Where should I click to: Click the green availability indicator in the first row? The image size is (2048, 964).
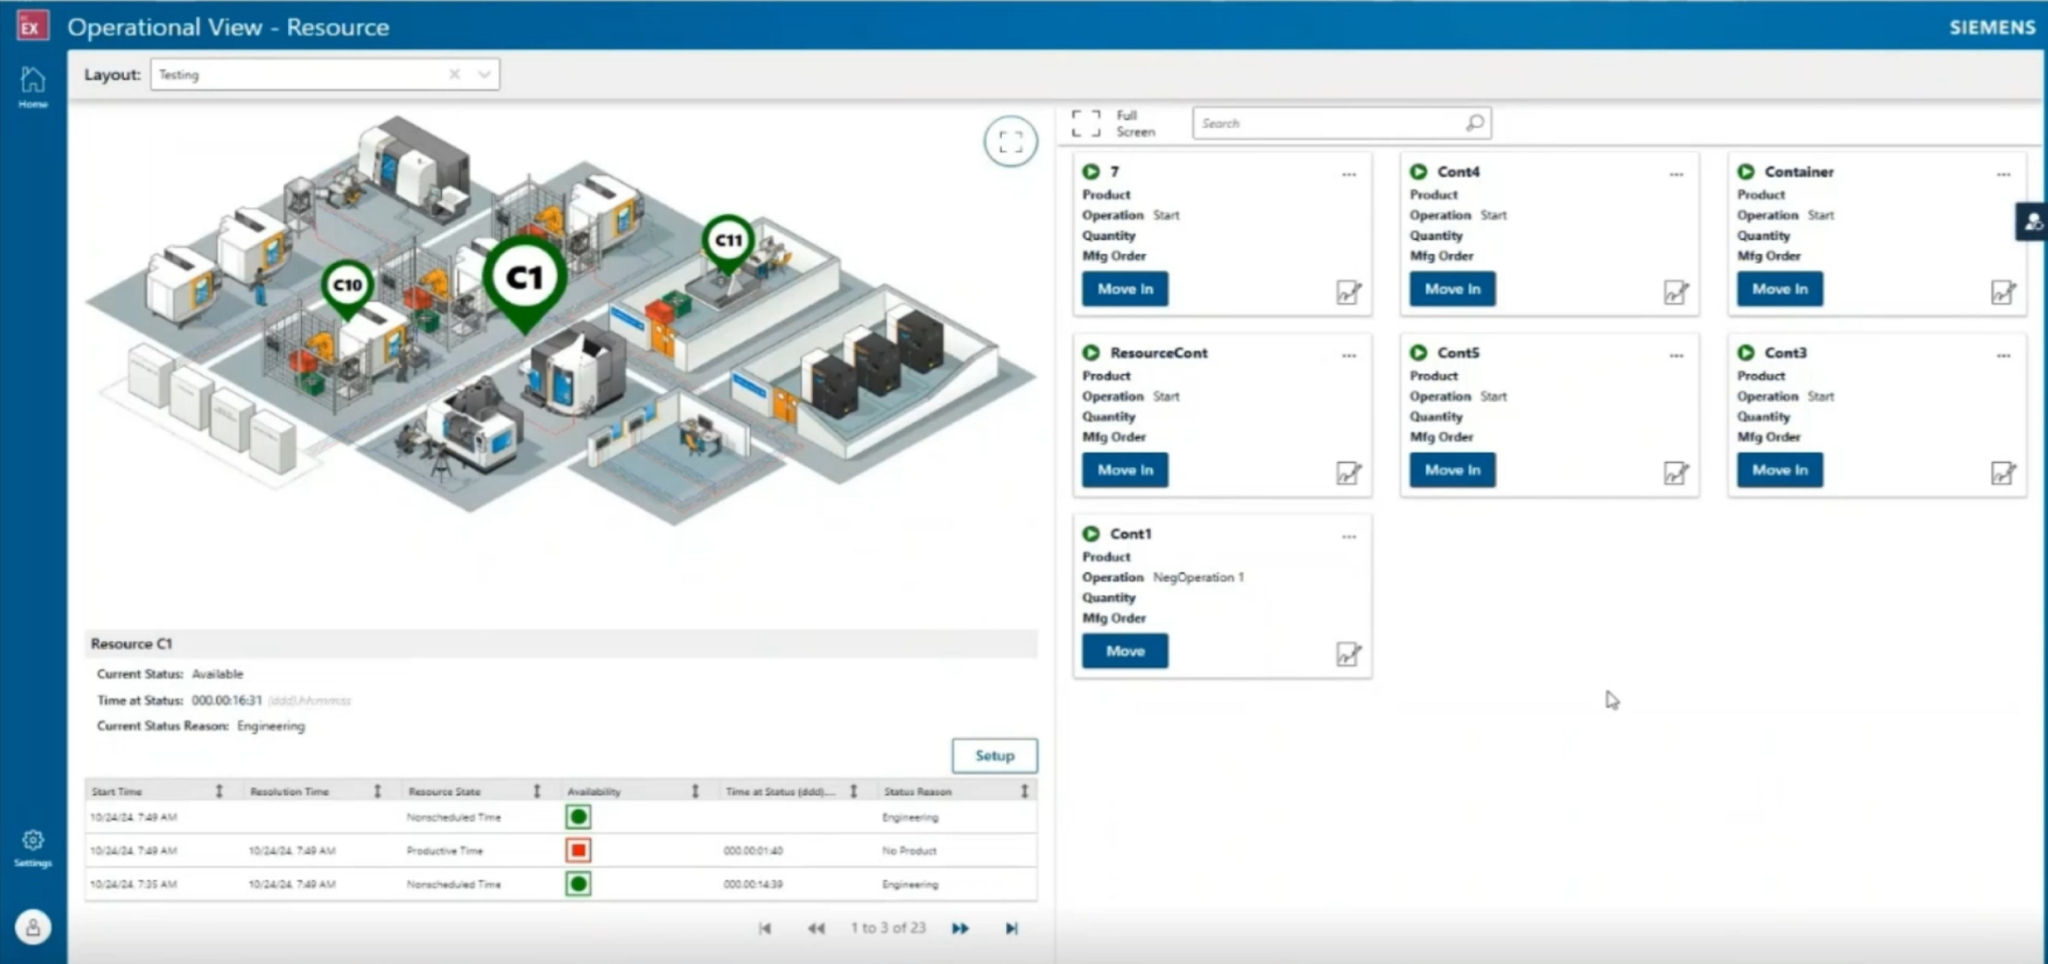(x=578, y=817)
